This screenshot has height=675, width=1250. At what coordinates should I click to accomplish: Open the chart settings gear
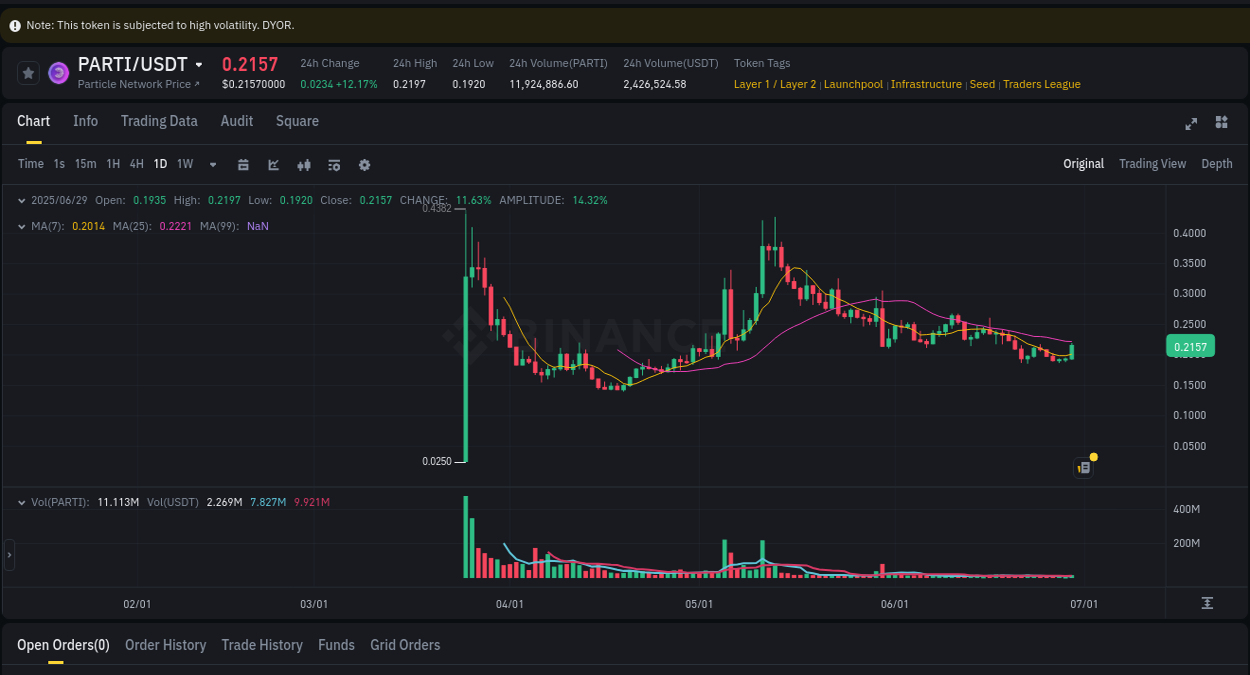tap(364, 164)
